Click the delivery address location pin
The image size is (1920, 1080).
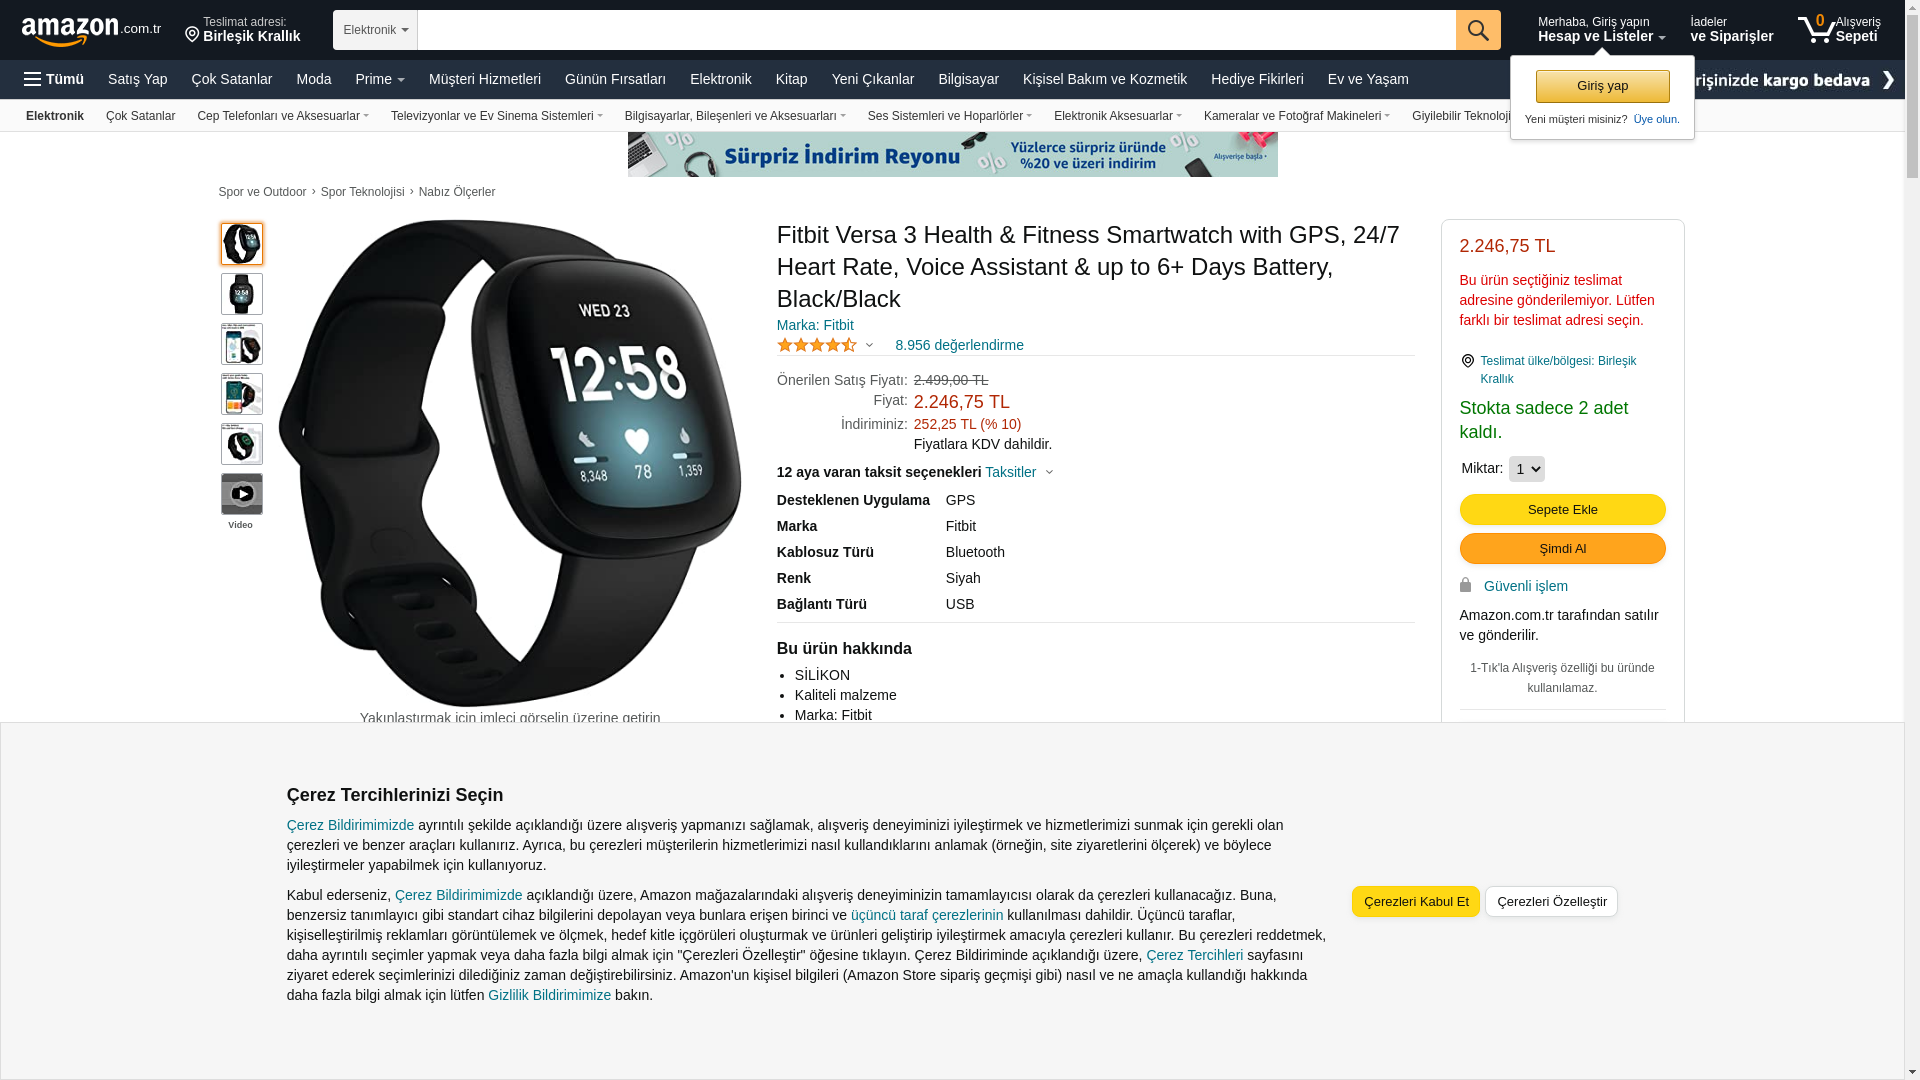click(192, 35)
